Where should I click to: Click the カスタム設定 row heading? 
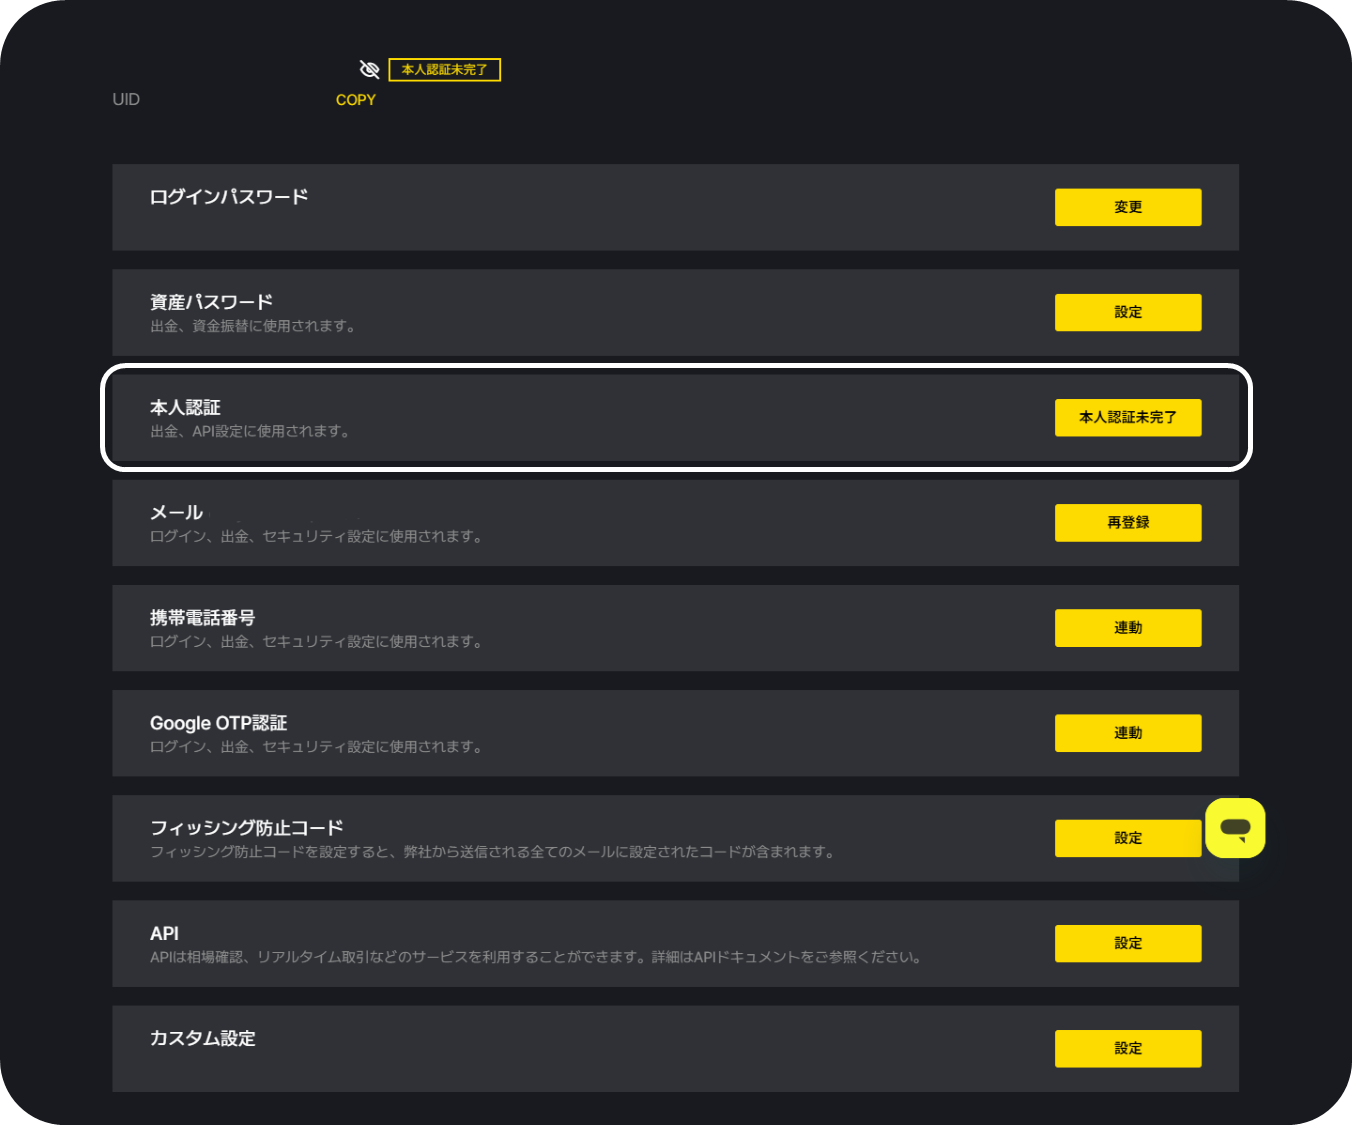pos(203,1038)
